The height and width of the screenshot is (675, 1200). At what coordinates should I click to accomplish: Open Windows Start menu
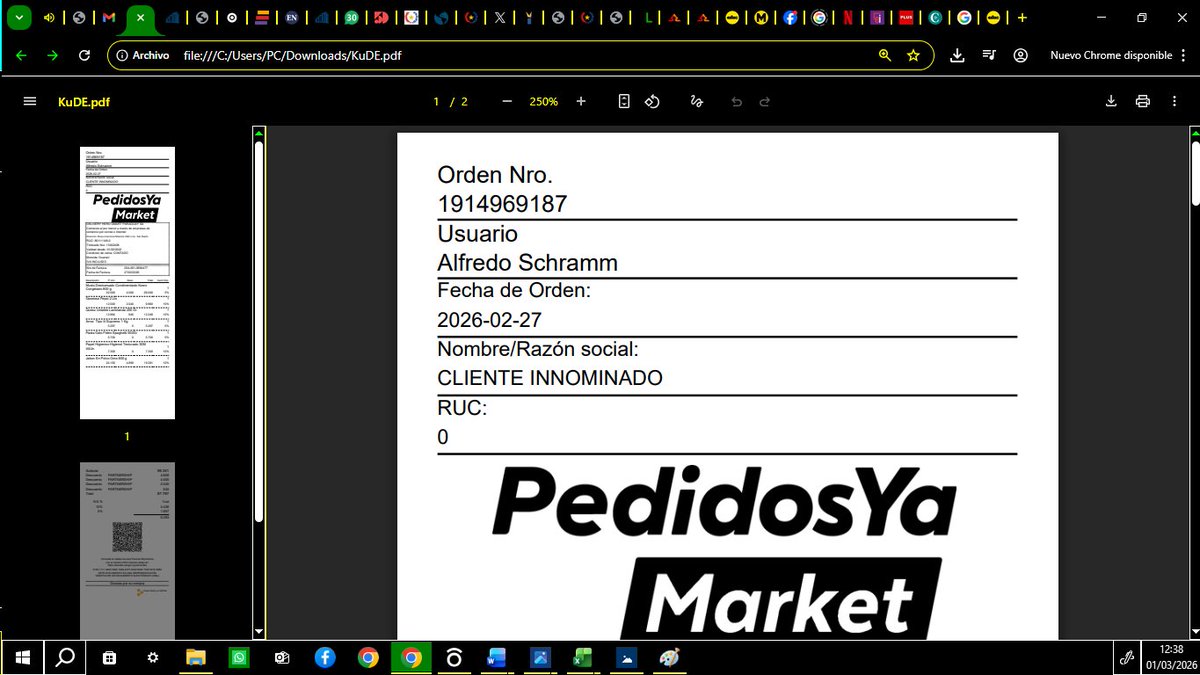click(21, 657)
